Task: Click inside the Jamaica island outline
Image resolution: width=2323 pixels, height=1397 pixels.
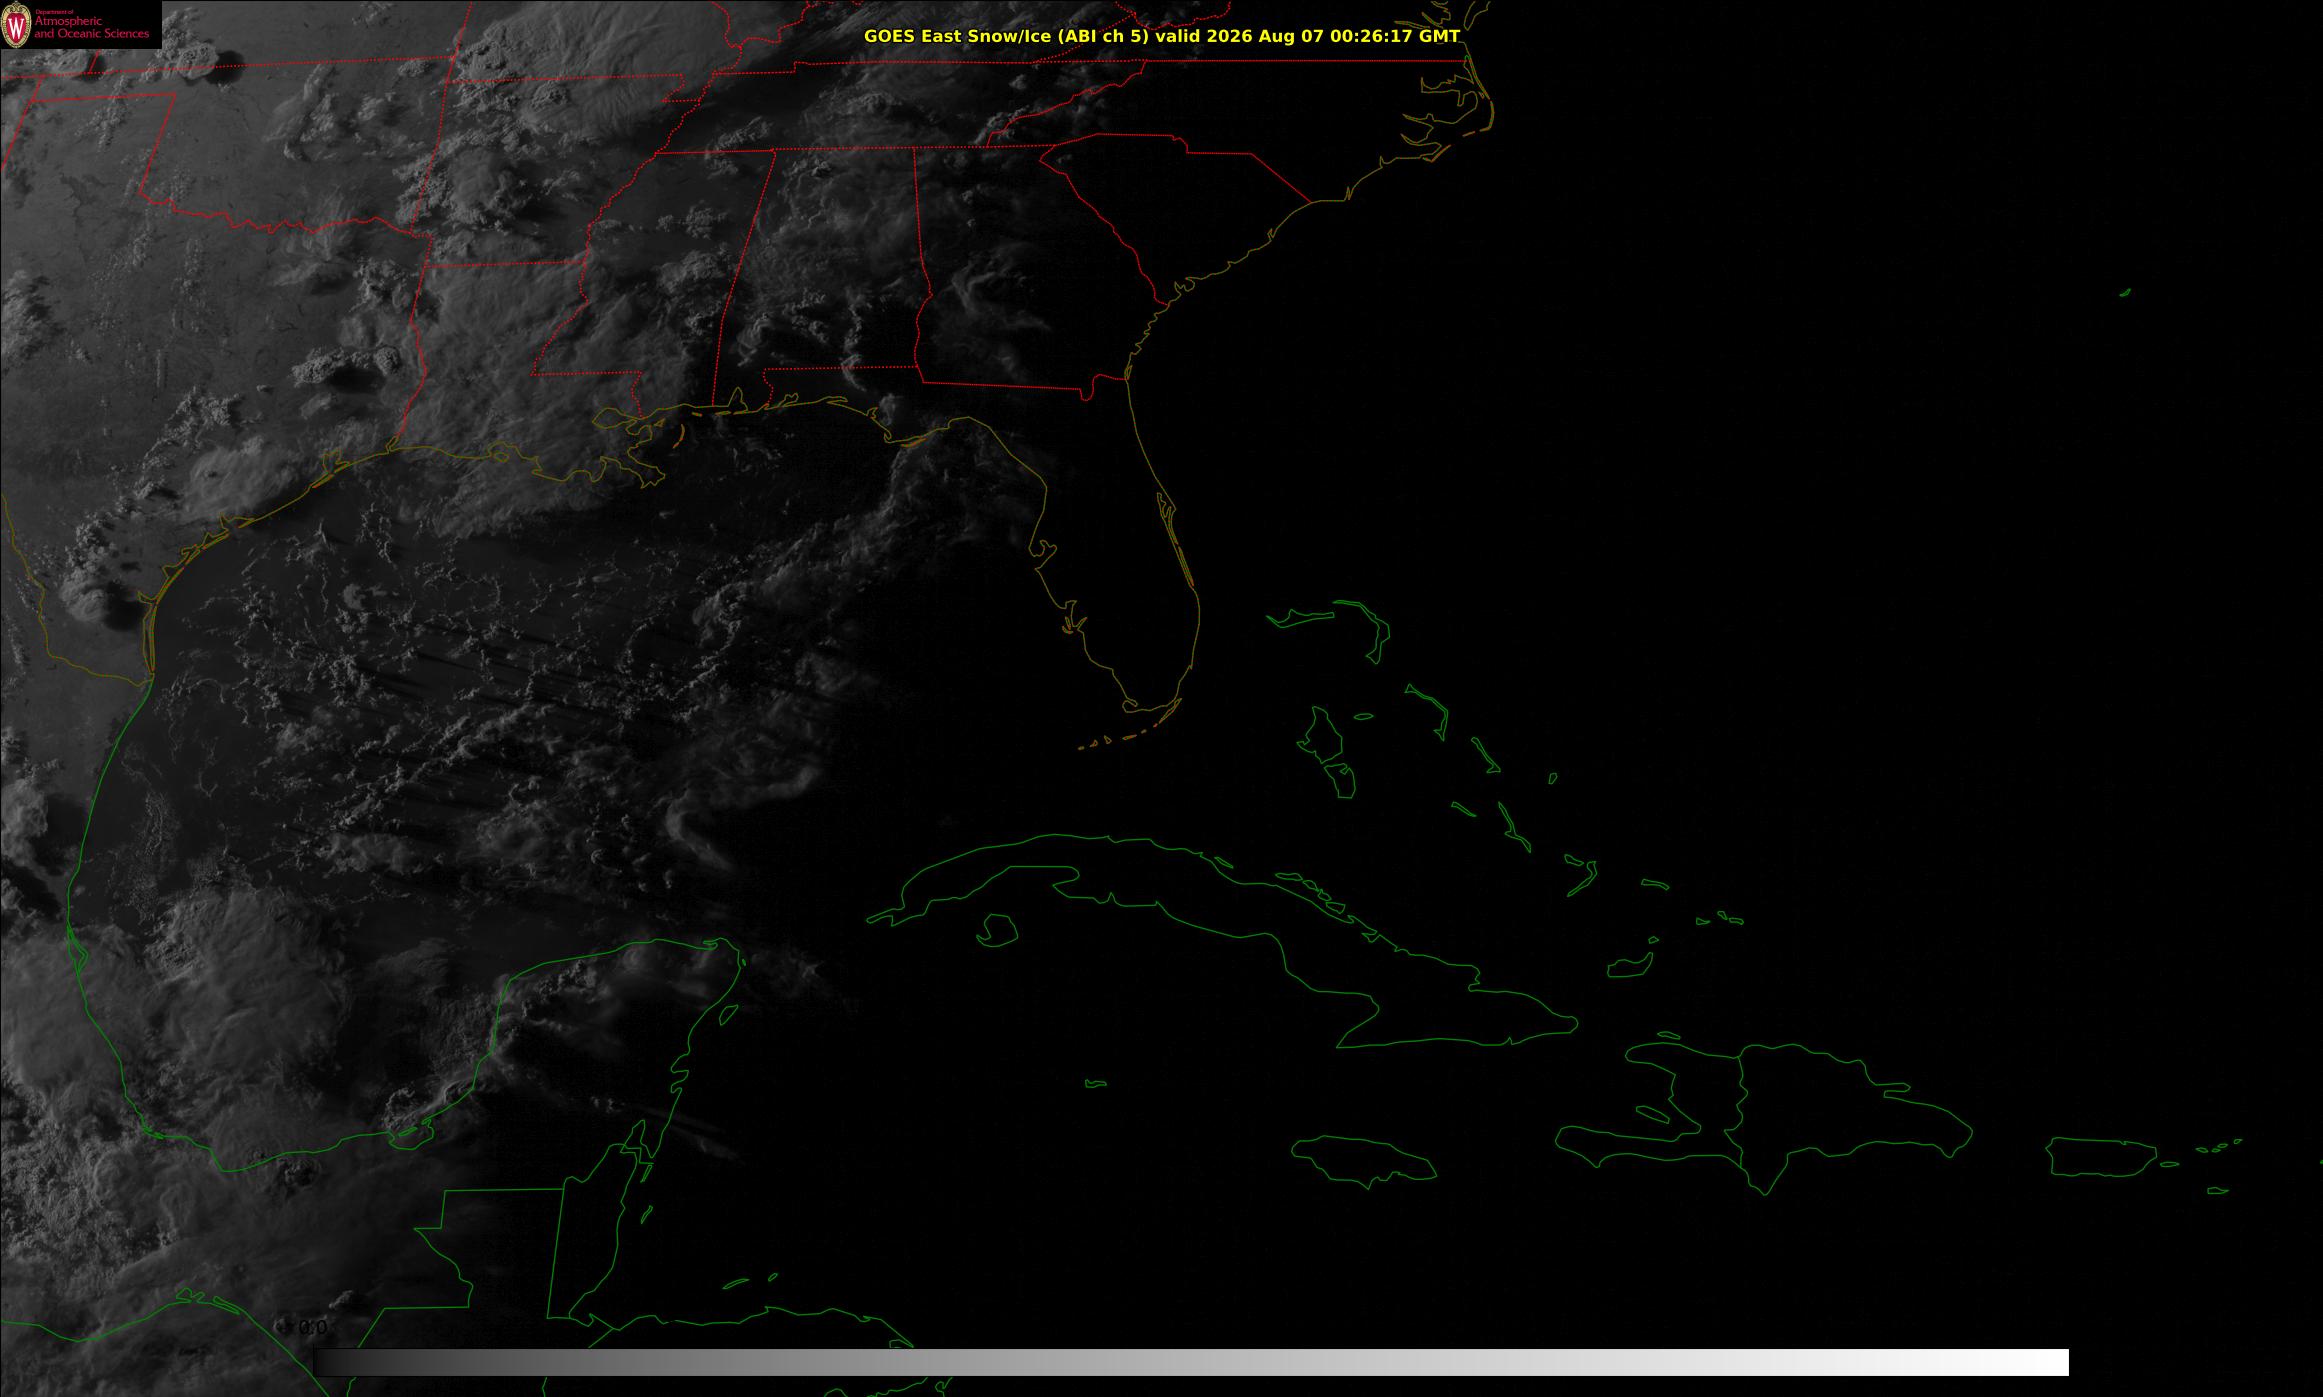Action: (x=1360, y=1157)
